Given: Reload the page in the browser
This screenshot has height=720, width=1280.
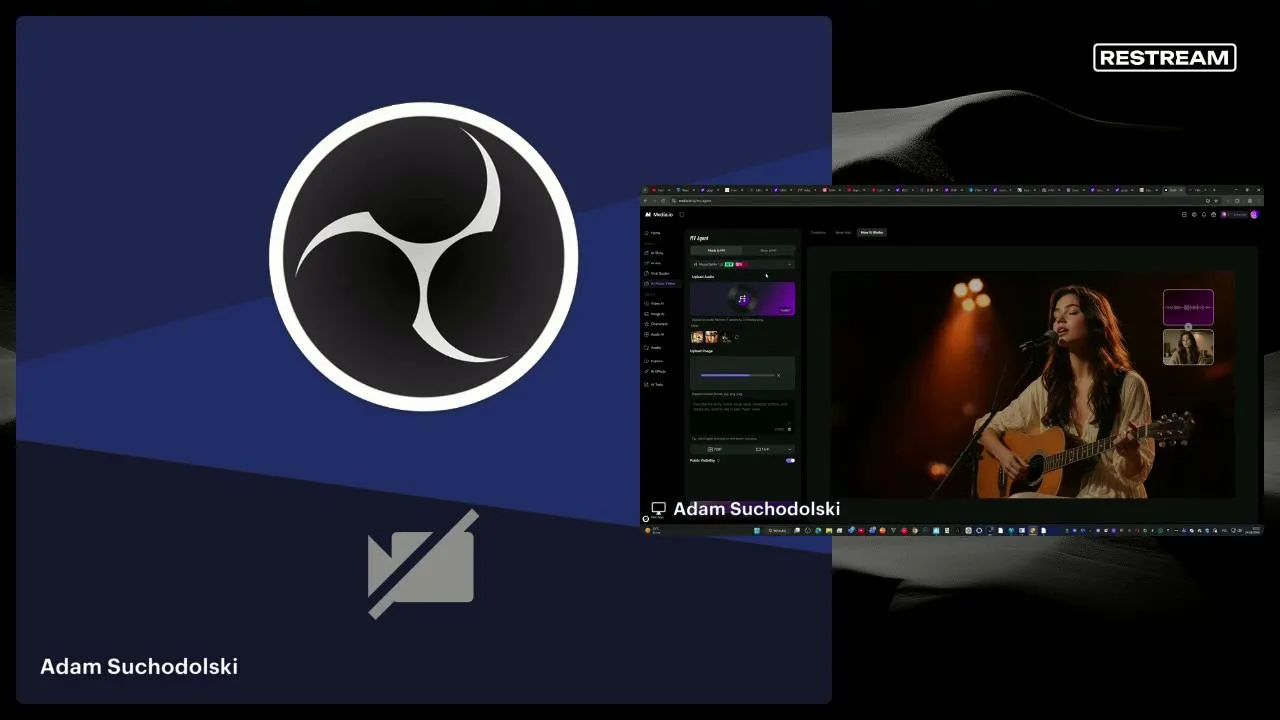Looking at the screenshot, I should (664, 201).
